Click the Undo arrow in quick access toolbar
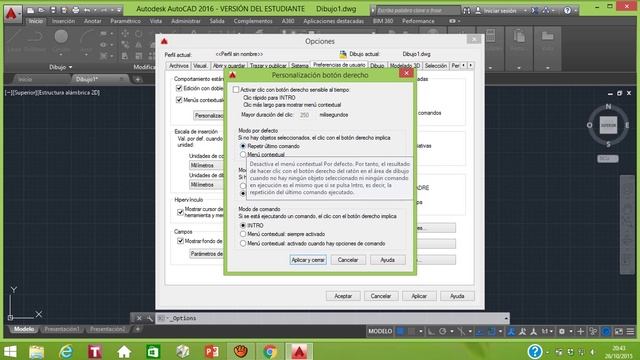 coord(87,10)
